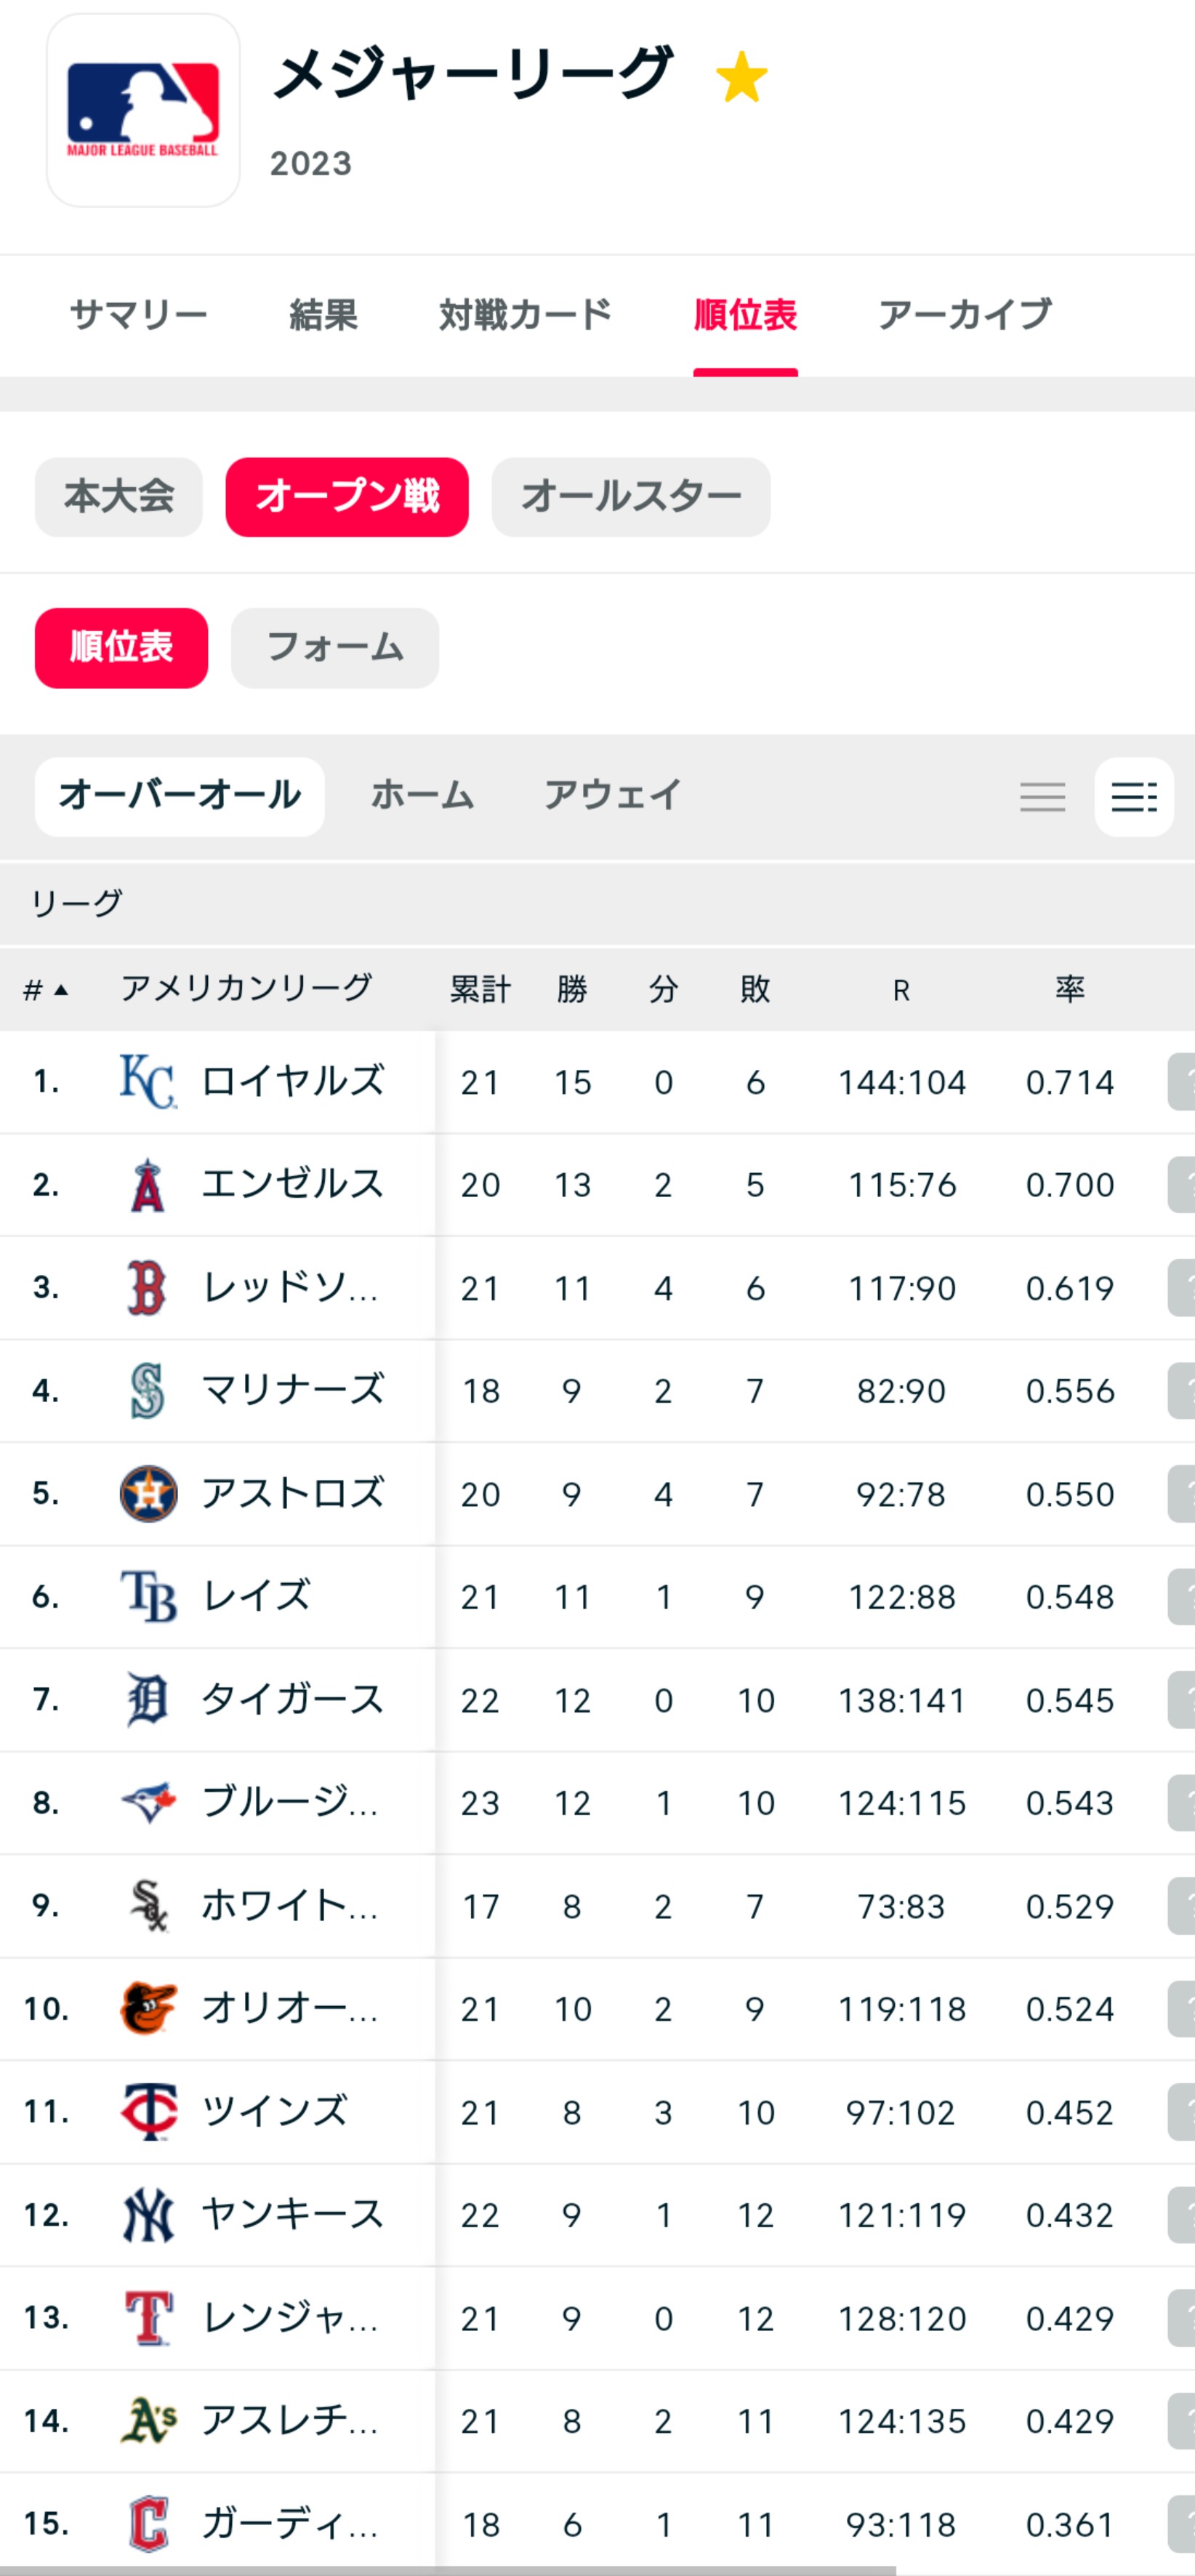Show the フォーム view
This screenshot has width=1195, height=2576.
(x=335, y=648)
